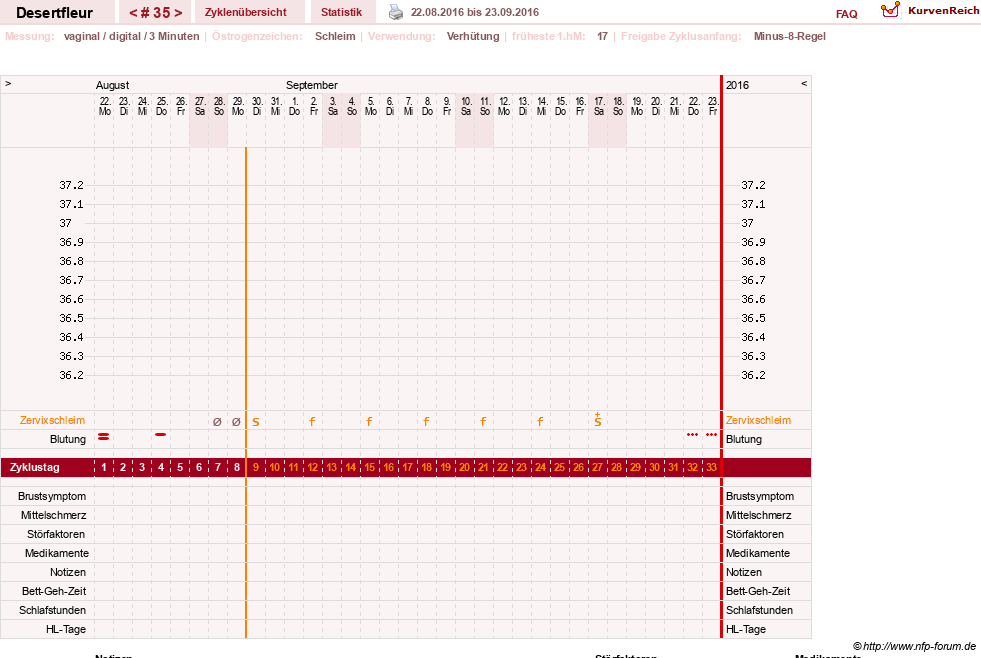The width and height of the screenshot is (981, 658).
Task: Click the Desertfleur username heading
Action: (x=54, y=13)
